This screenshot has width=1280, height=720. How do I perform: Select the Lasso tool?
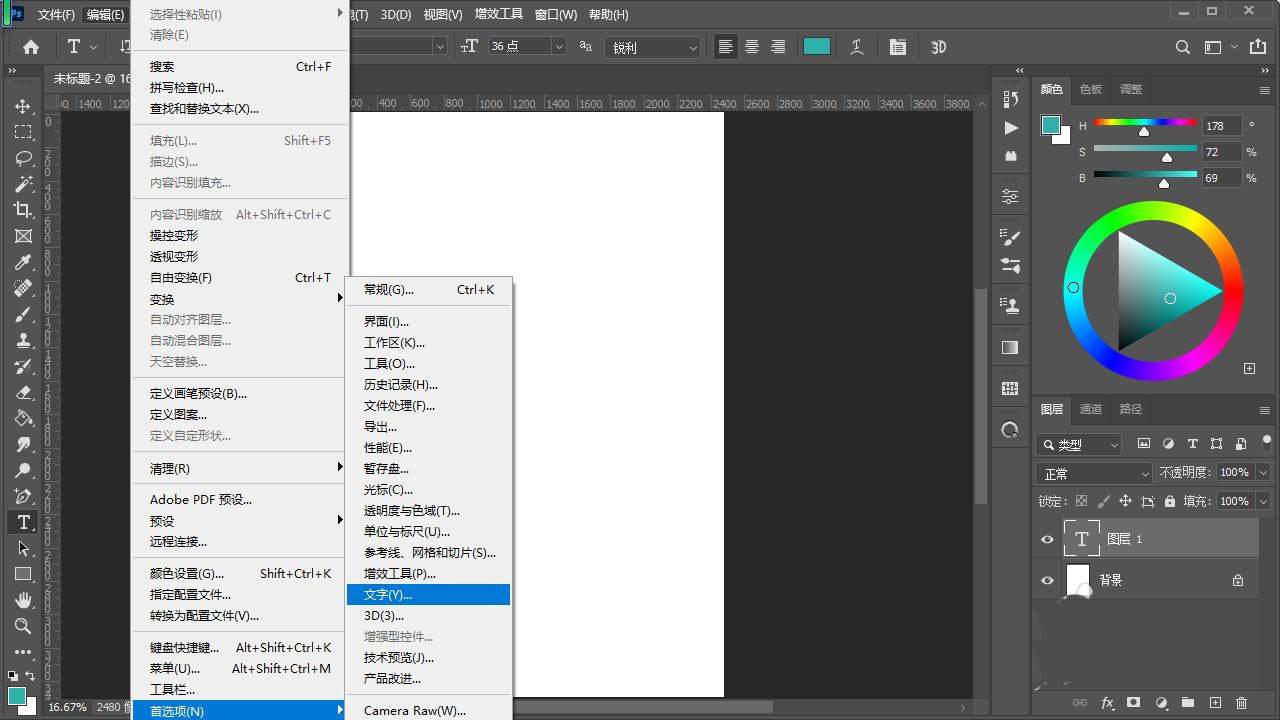point(23,158)
